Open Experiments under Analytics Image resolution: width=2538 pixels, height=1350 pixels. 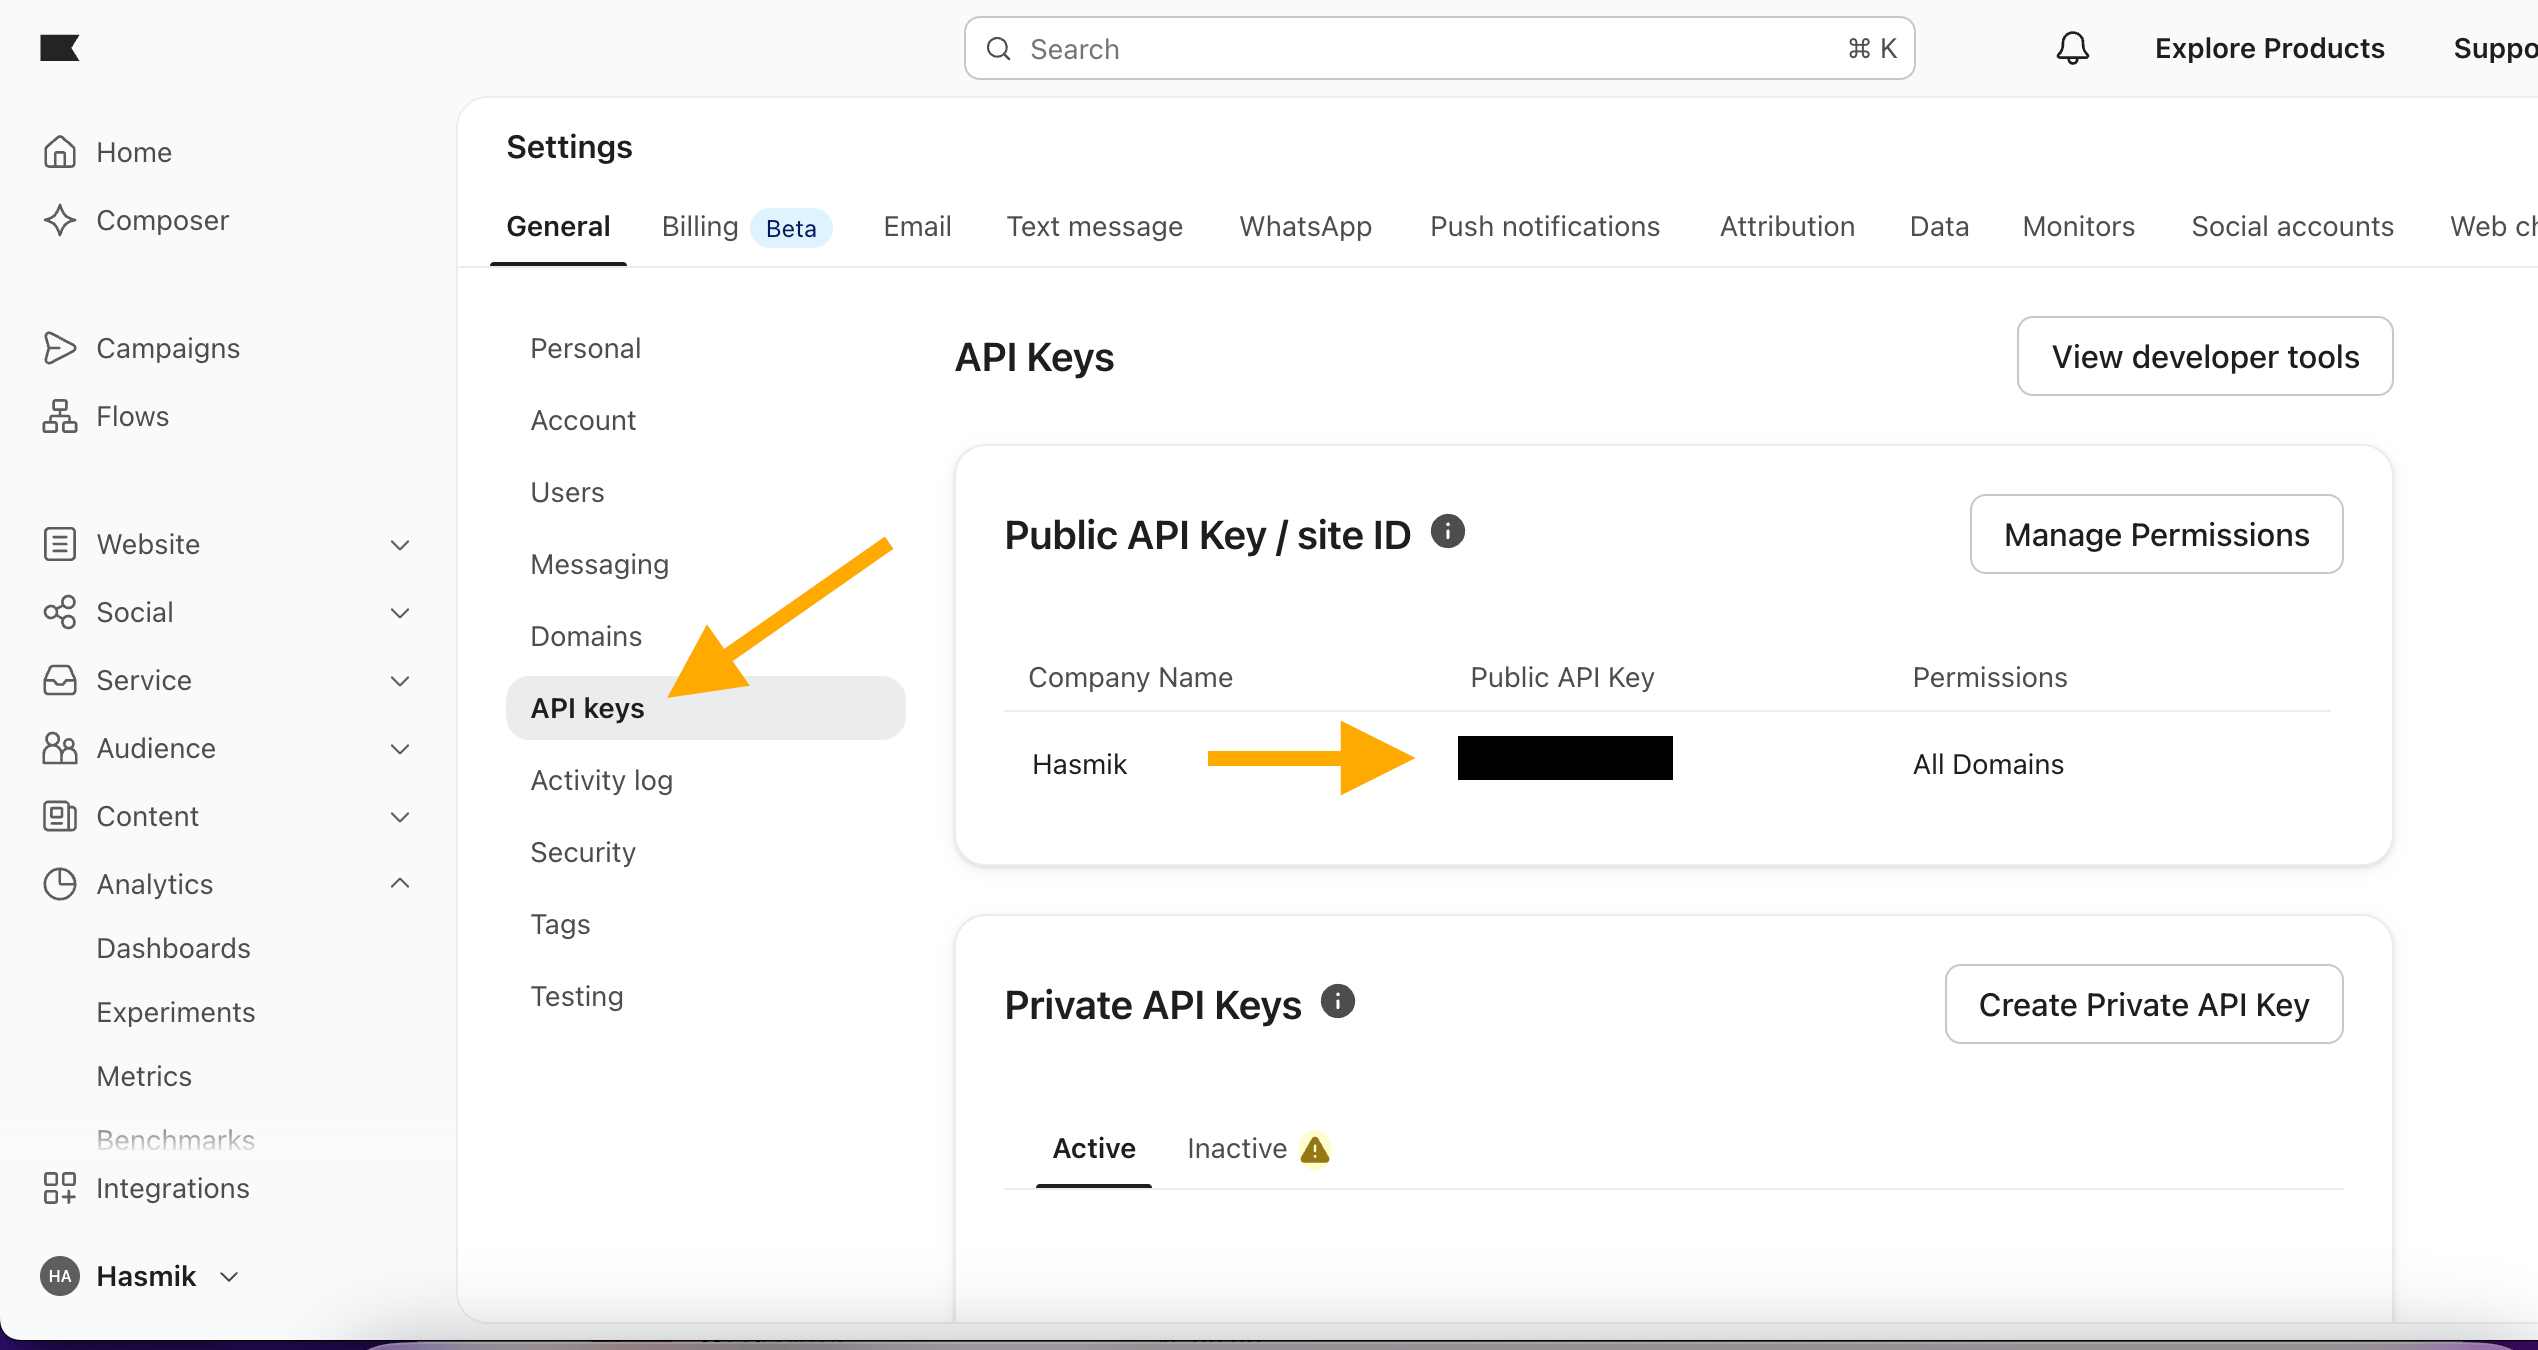[175, 1012]
